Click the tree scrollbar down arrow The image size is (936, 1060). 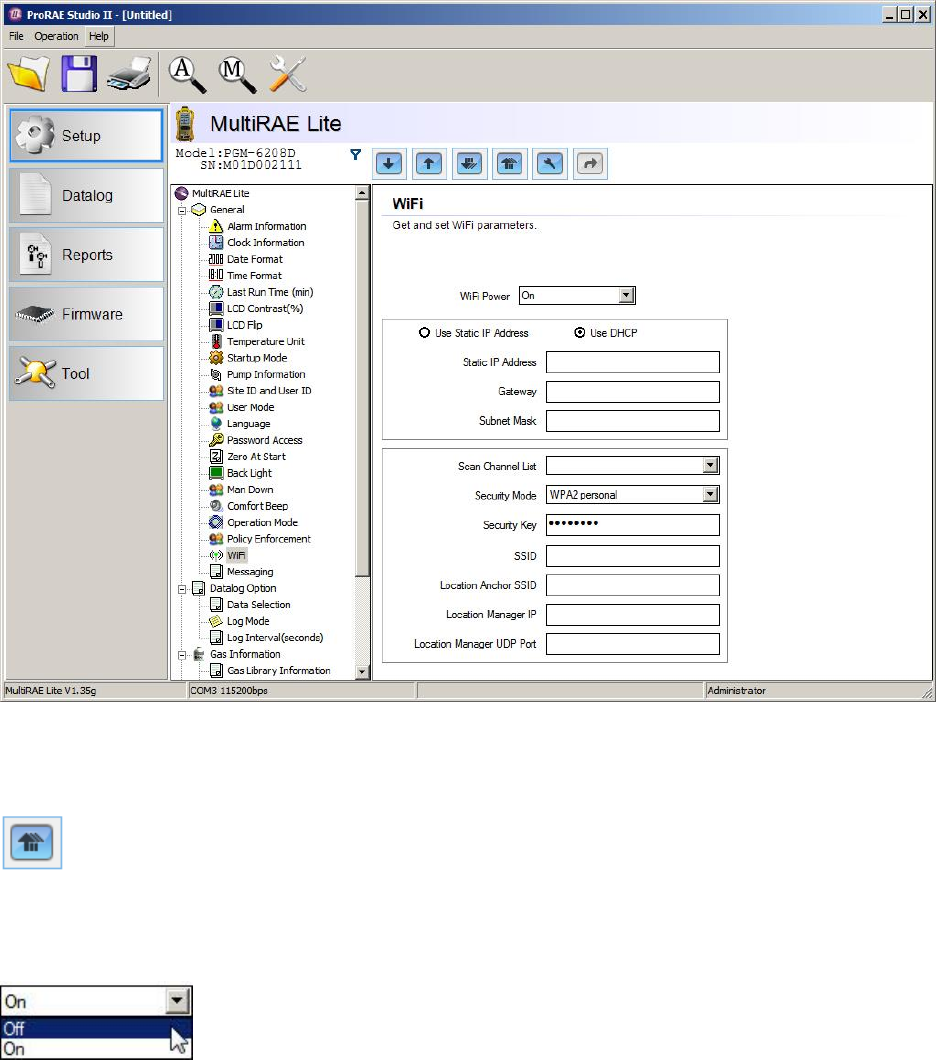point(362,672)
